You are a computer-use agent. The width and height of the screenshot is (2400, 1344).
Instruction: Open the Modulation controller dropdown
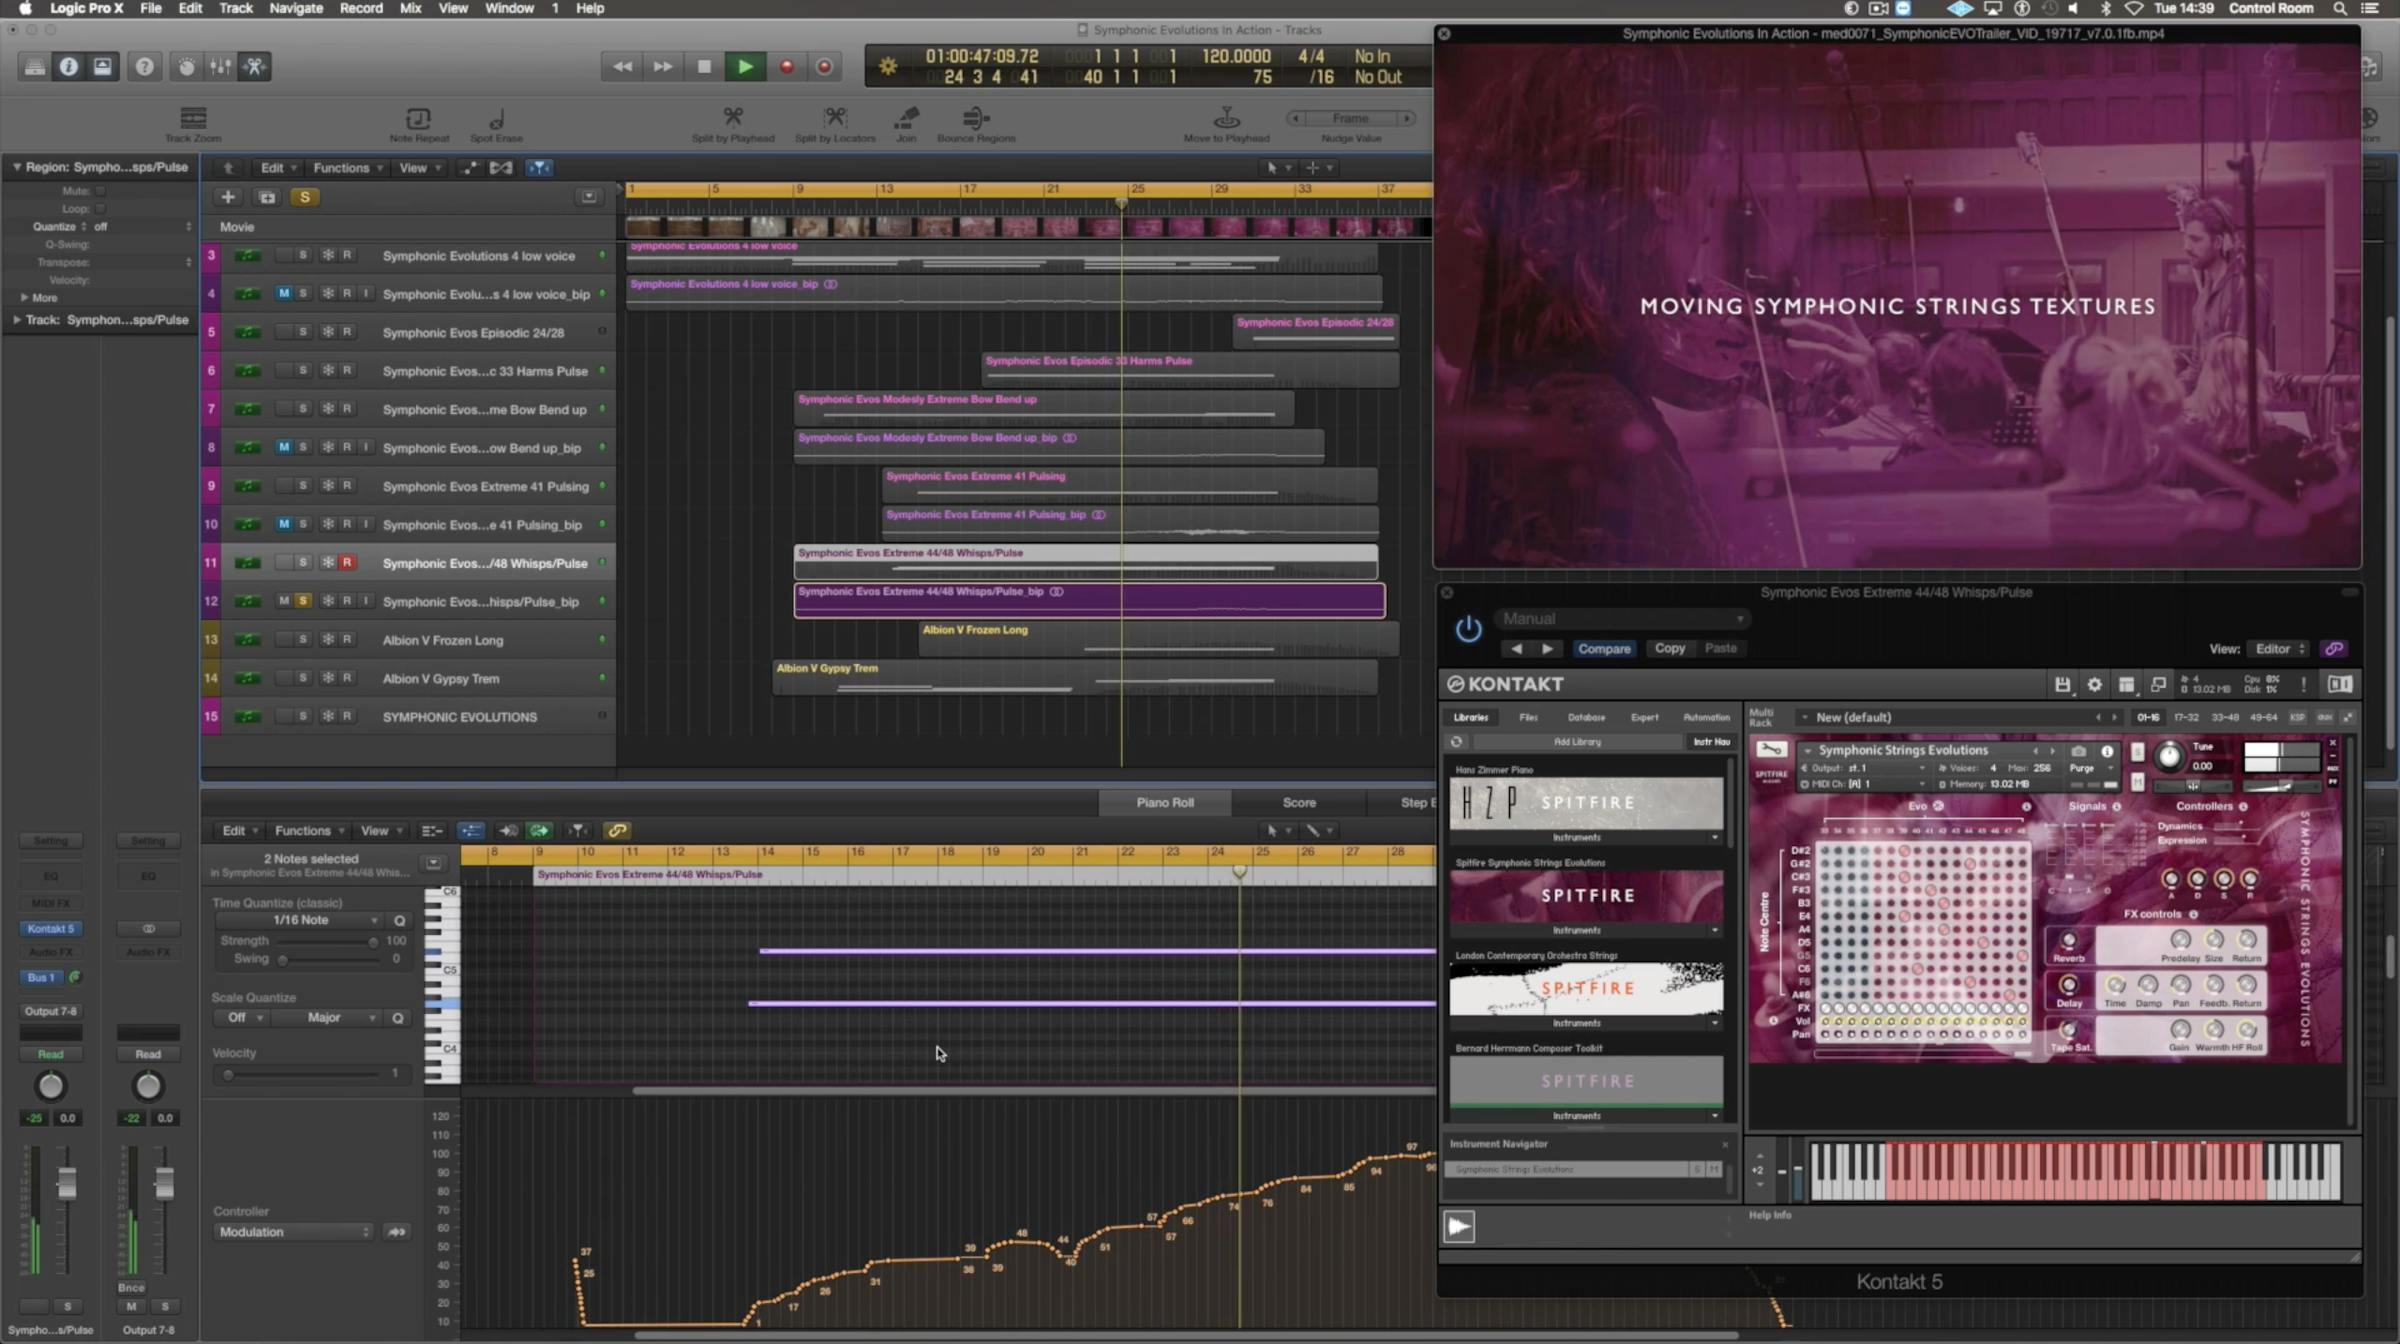click(x=293, y=1231)
